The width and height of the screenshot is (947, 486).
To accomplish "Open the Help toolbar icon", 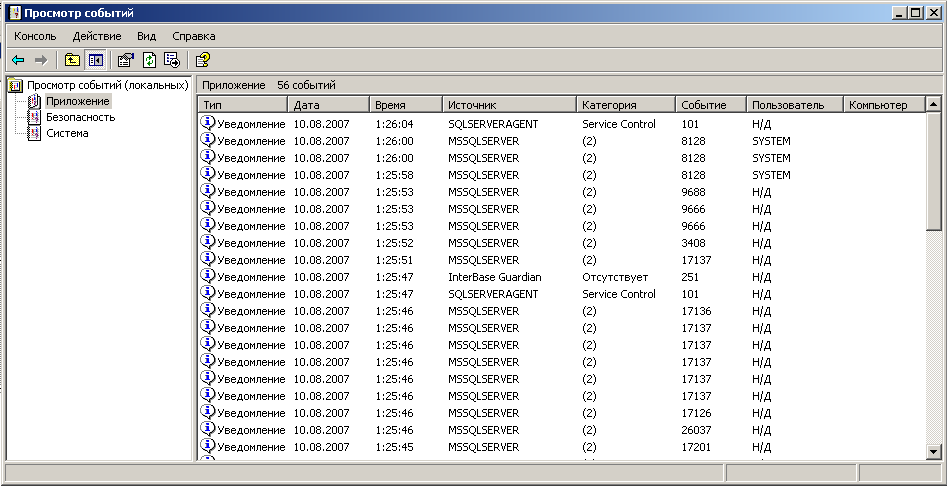I will tap(203, 60).
